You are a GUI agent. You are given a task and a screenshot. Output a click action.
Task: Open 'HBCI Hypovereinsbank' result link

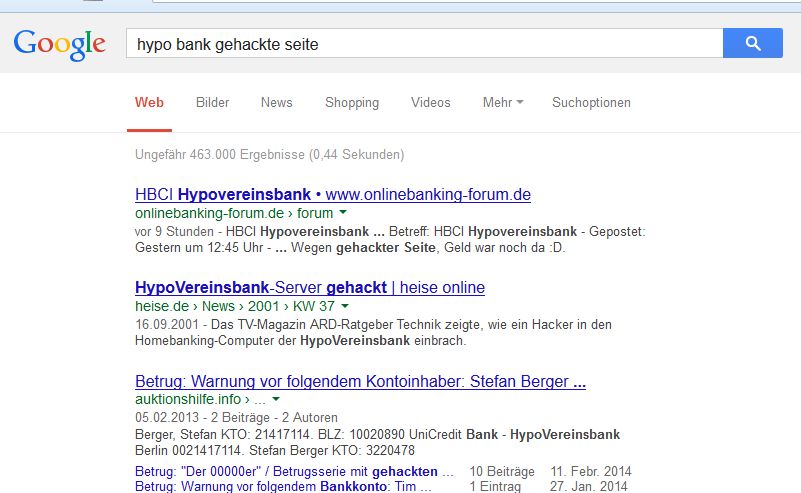pyautogui.click(x=333, y=195)
